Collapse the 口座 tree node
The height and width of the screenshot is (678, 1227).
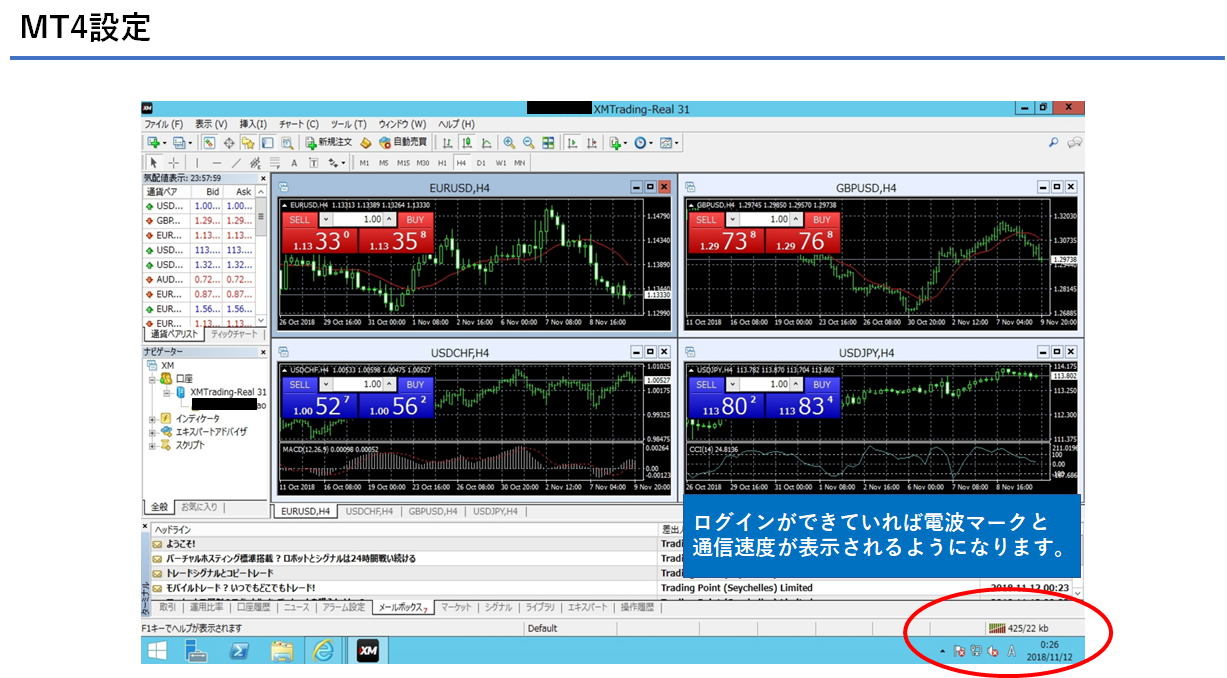coord(152,379)
